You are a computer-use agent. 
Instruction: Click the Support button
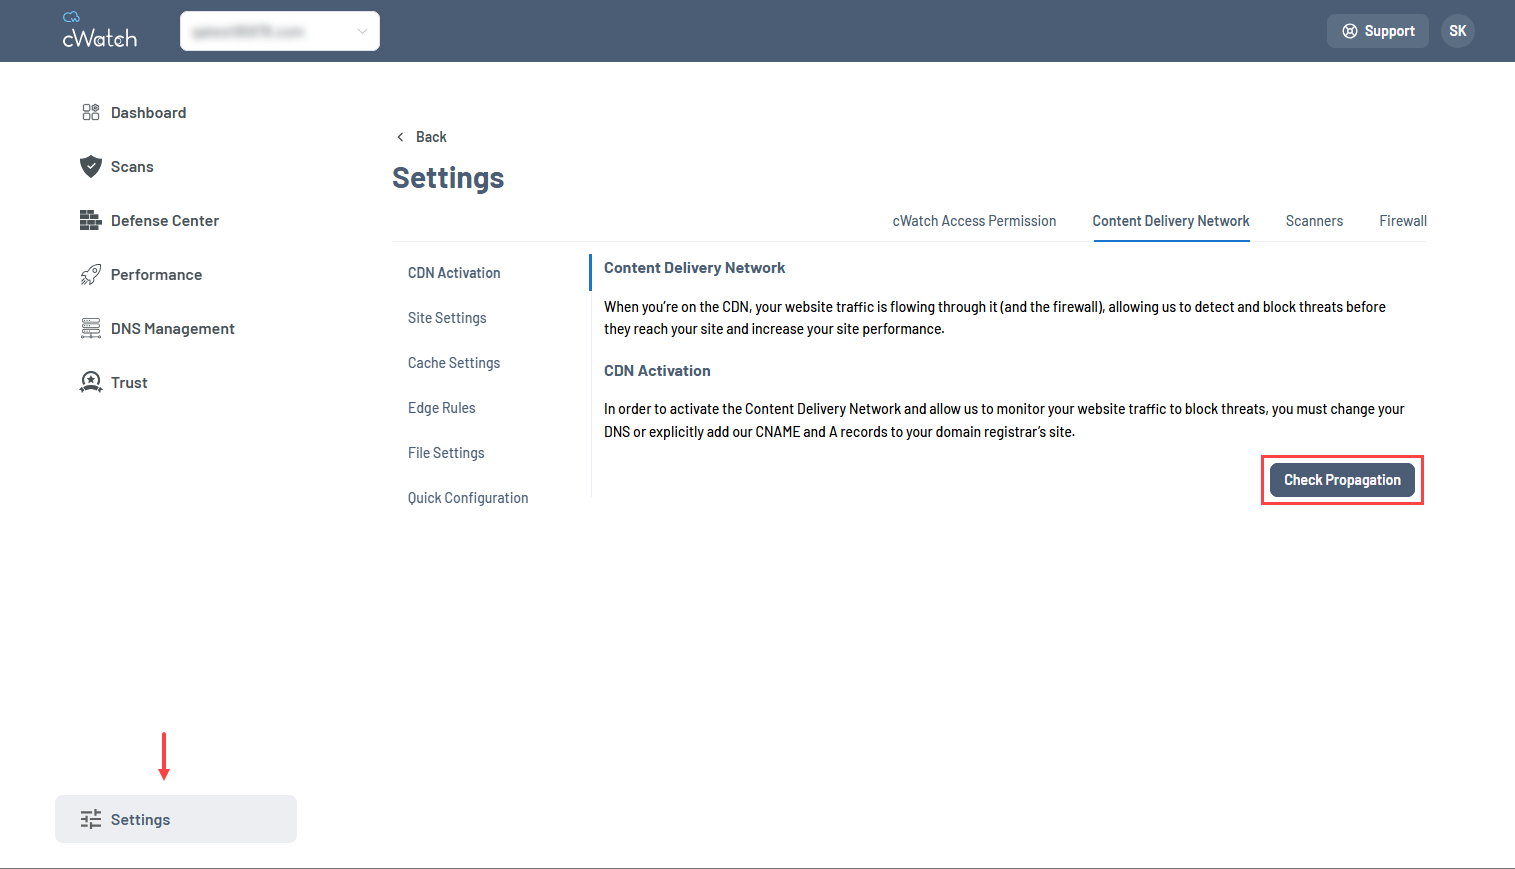click(x=1378, y=31)
